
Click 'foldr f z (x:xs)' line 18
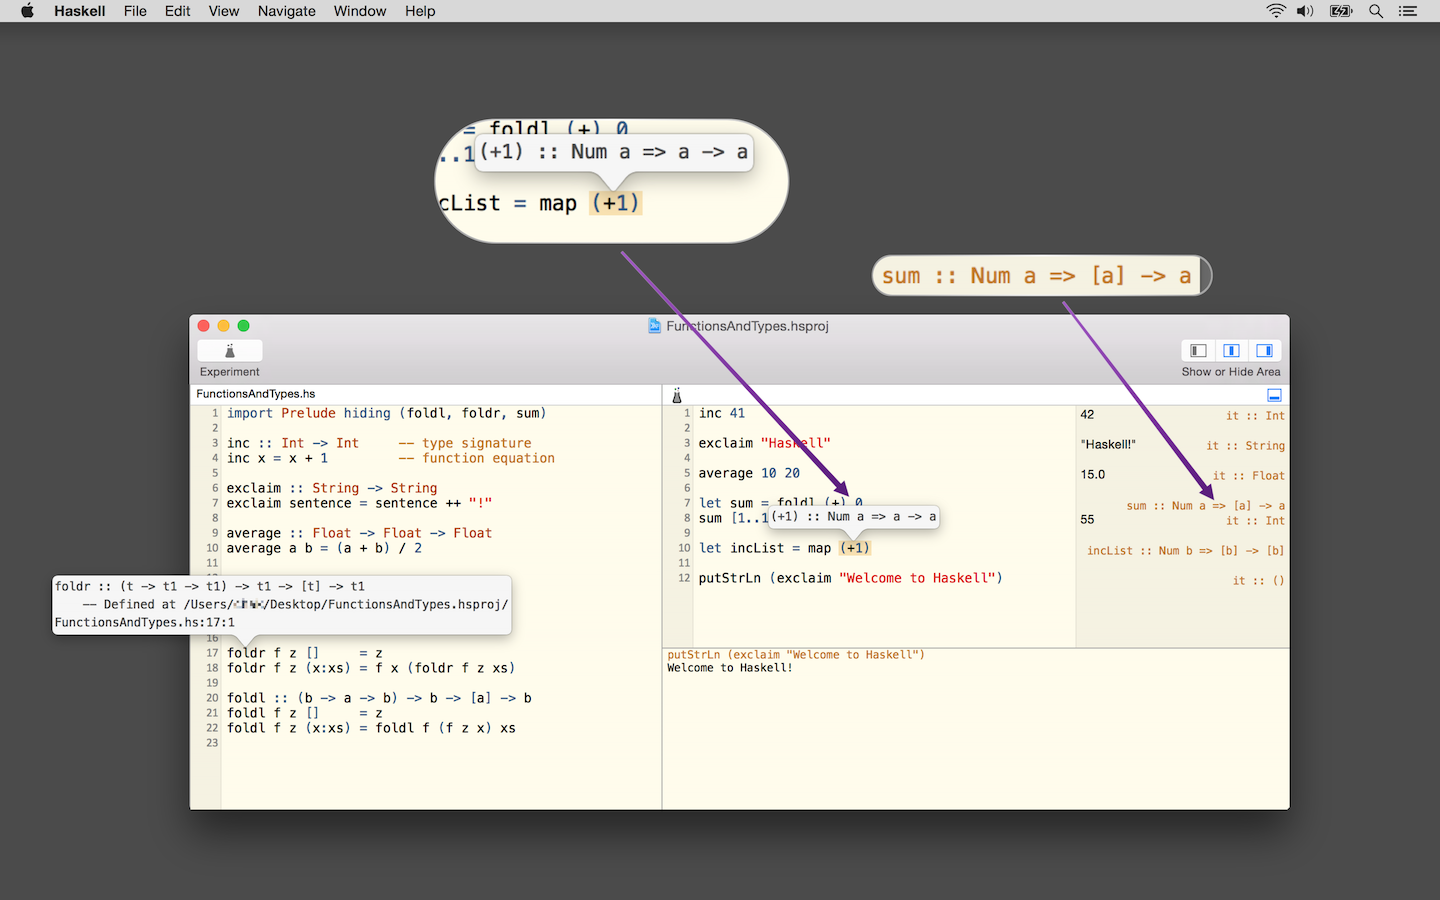(x=371, y=668)
